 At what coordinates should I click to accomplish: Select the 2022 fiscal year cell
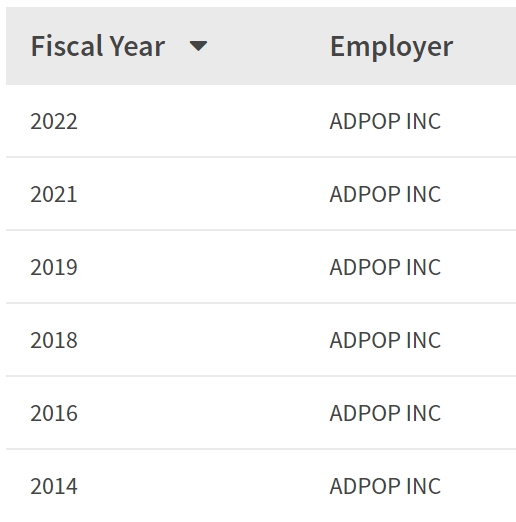[x=54, y=121]
